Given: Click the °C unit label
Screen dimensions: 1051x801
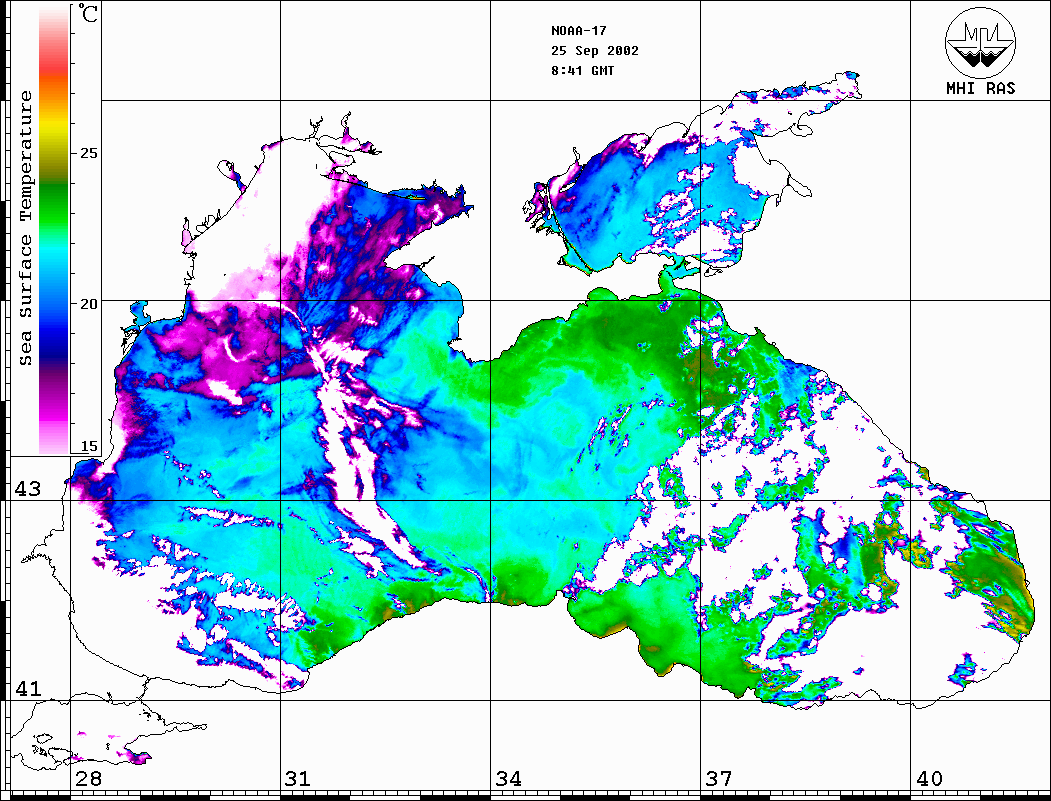Looking at the screenshot, I should pyautogui.click(x=88, y=13).
